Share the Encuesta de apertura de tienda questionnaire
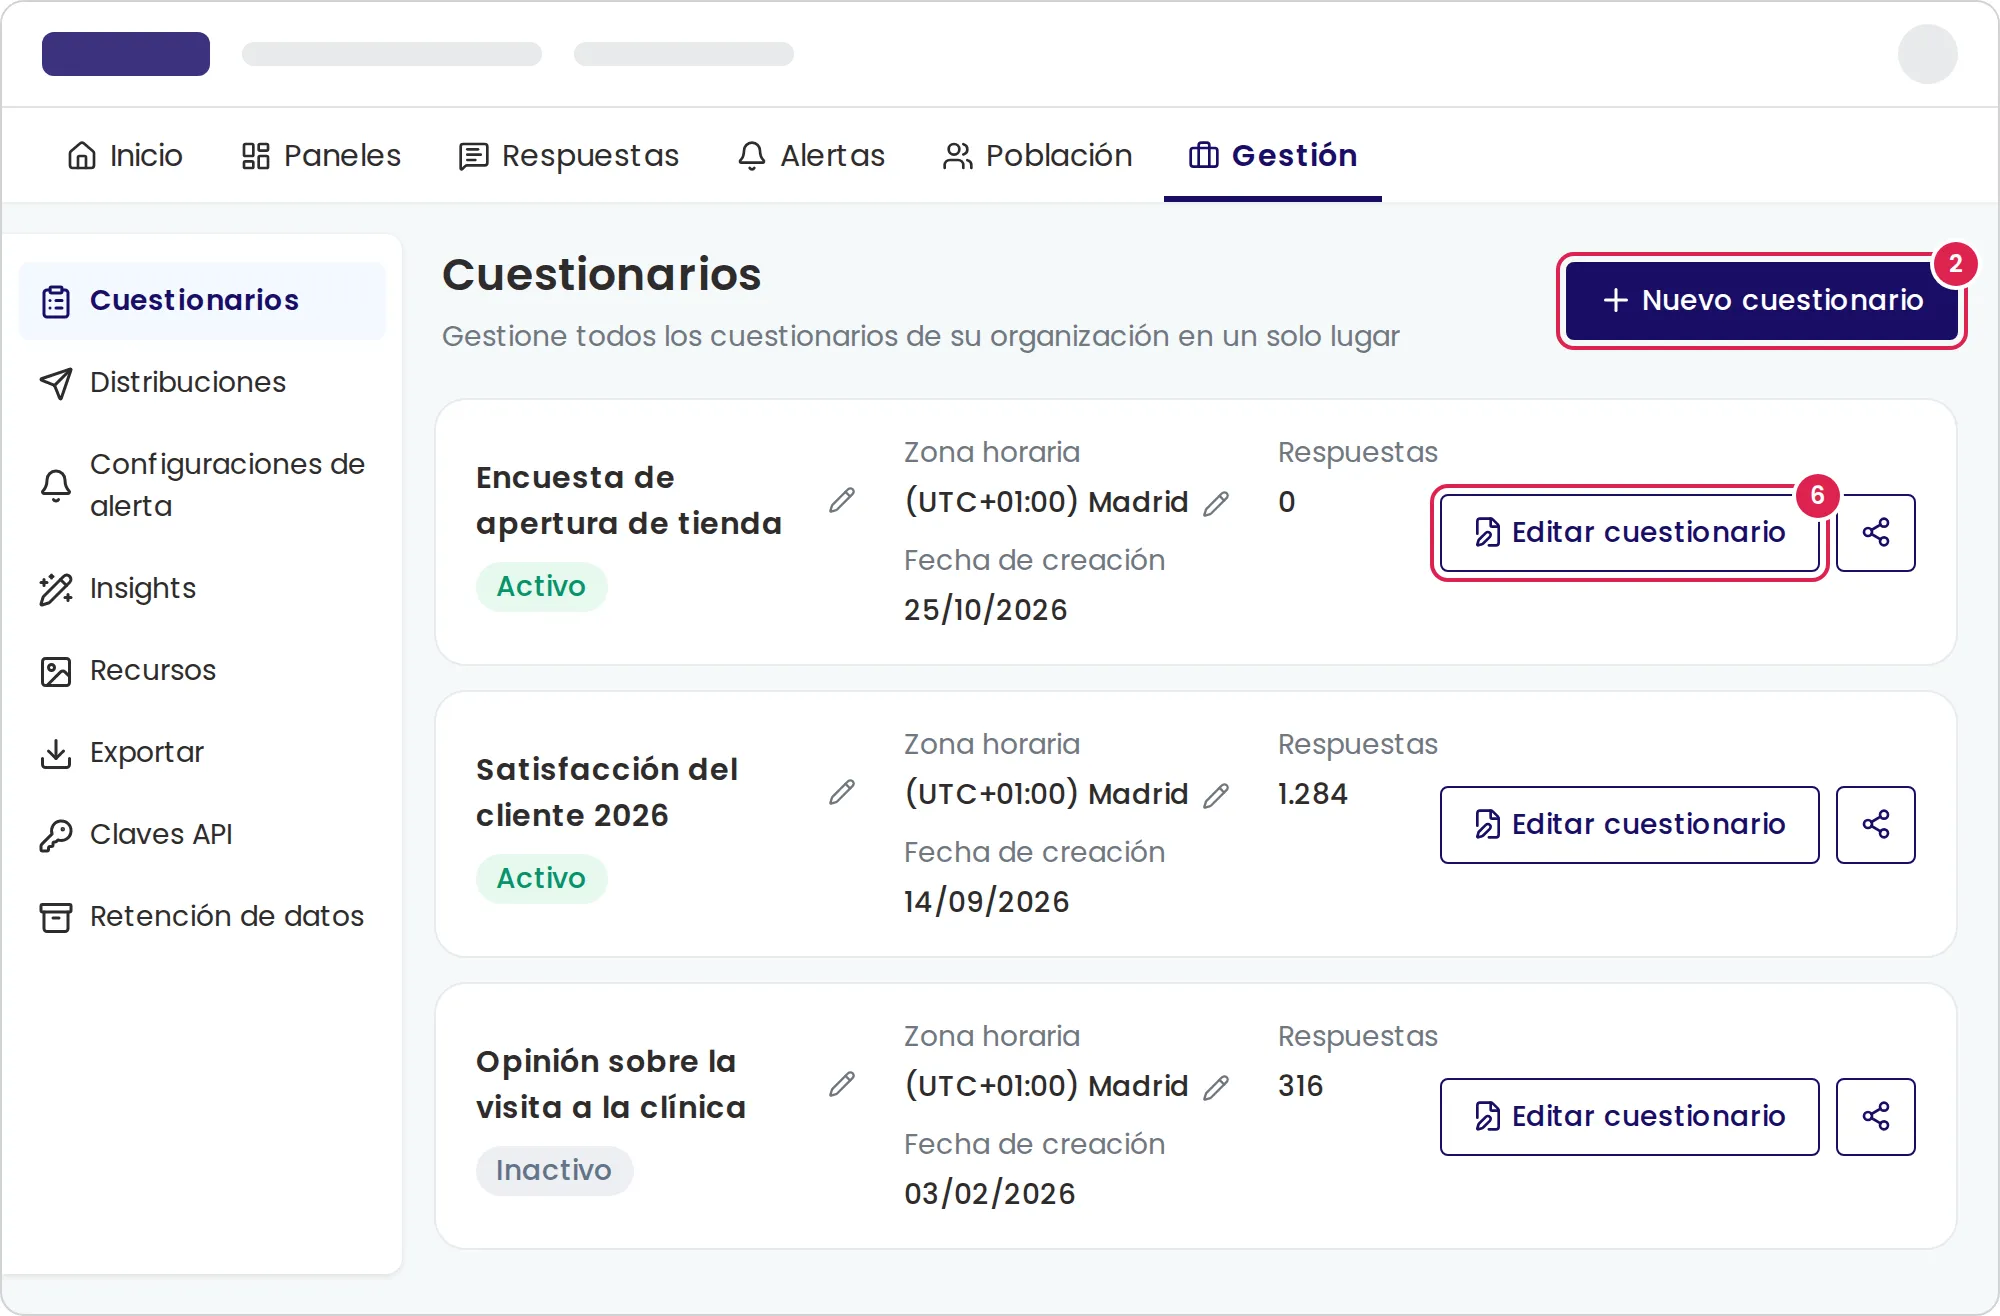 [1875, 532]
